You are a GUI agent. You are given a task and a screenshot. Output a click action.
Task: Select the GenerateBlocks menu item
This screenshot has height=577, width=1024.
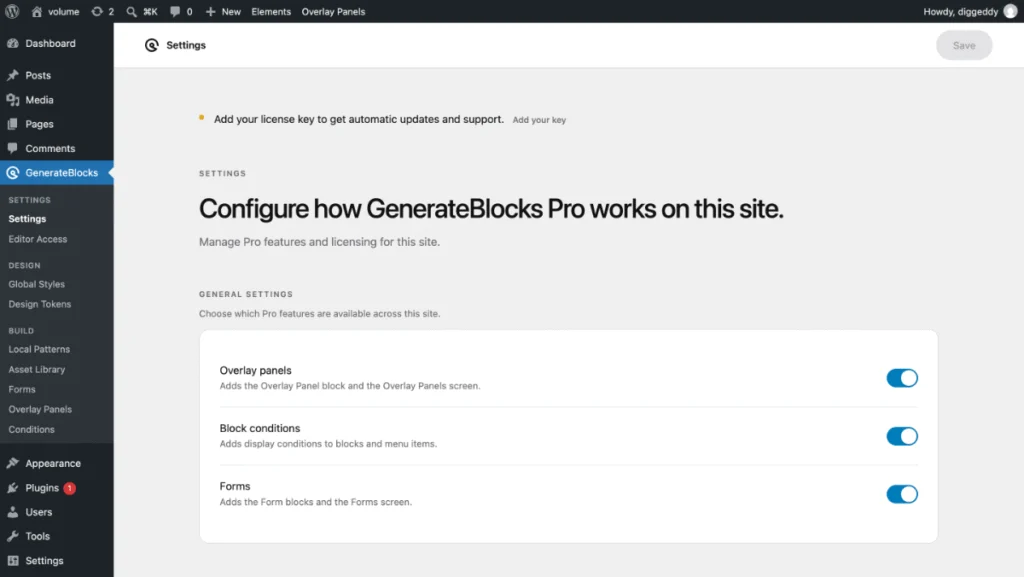tap(57, 173)
